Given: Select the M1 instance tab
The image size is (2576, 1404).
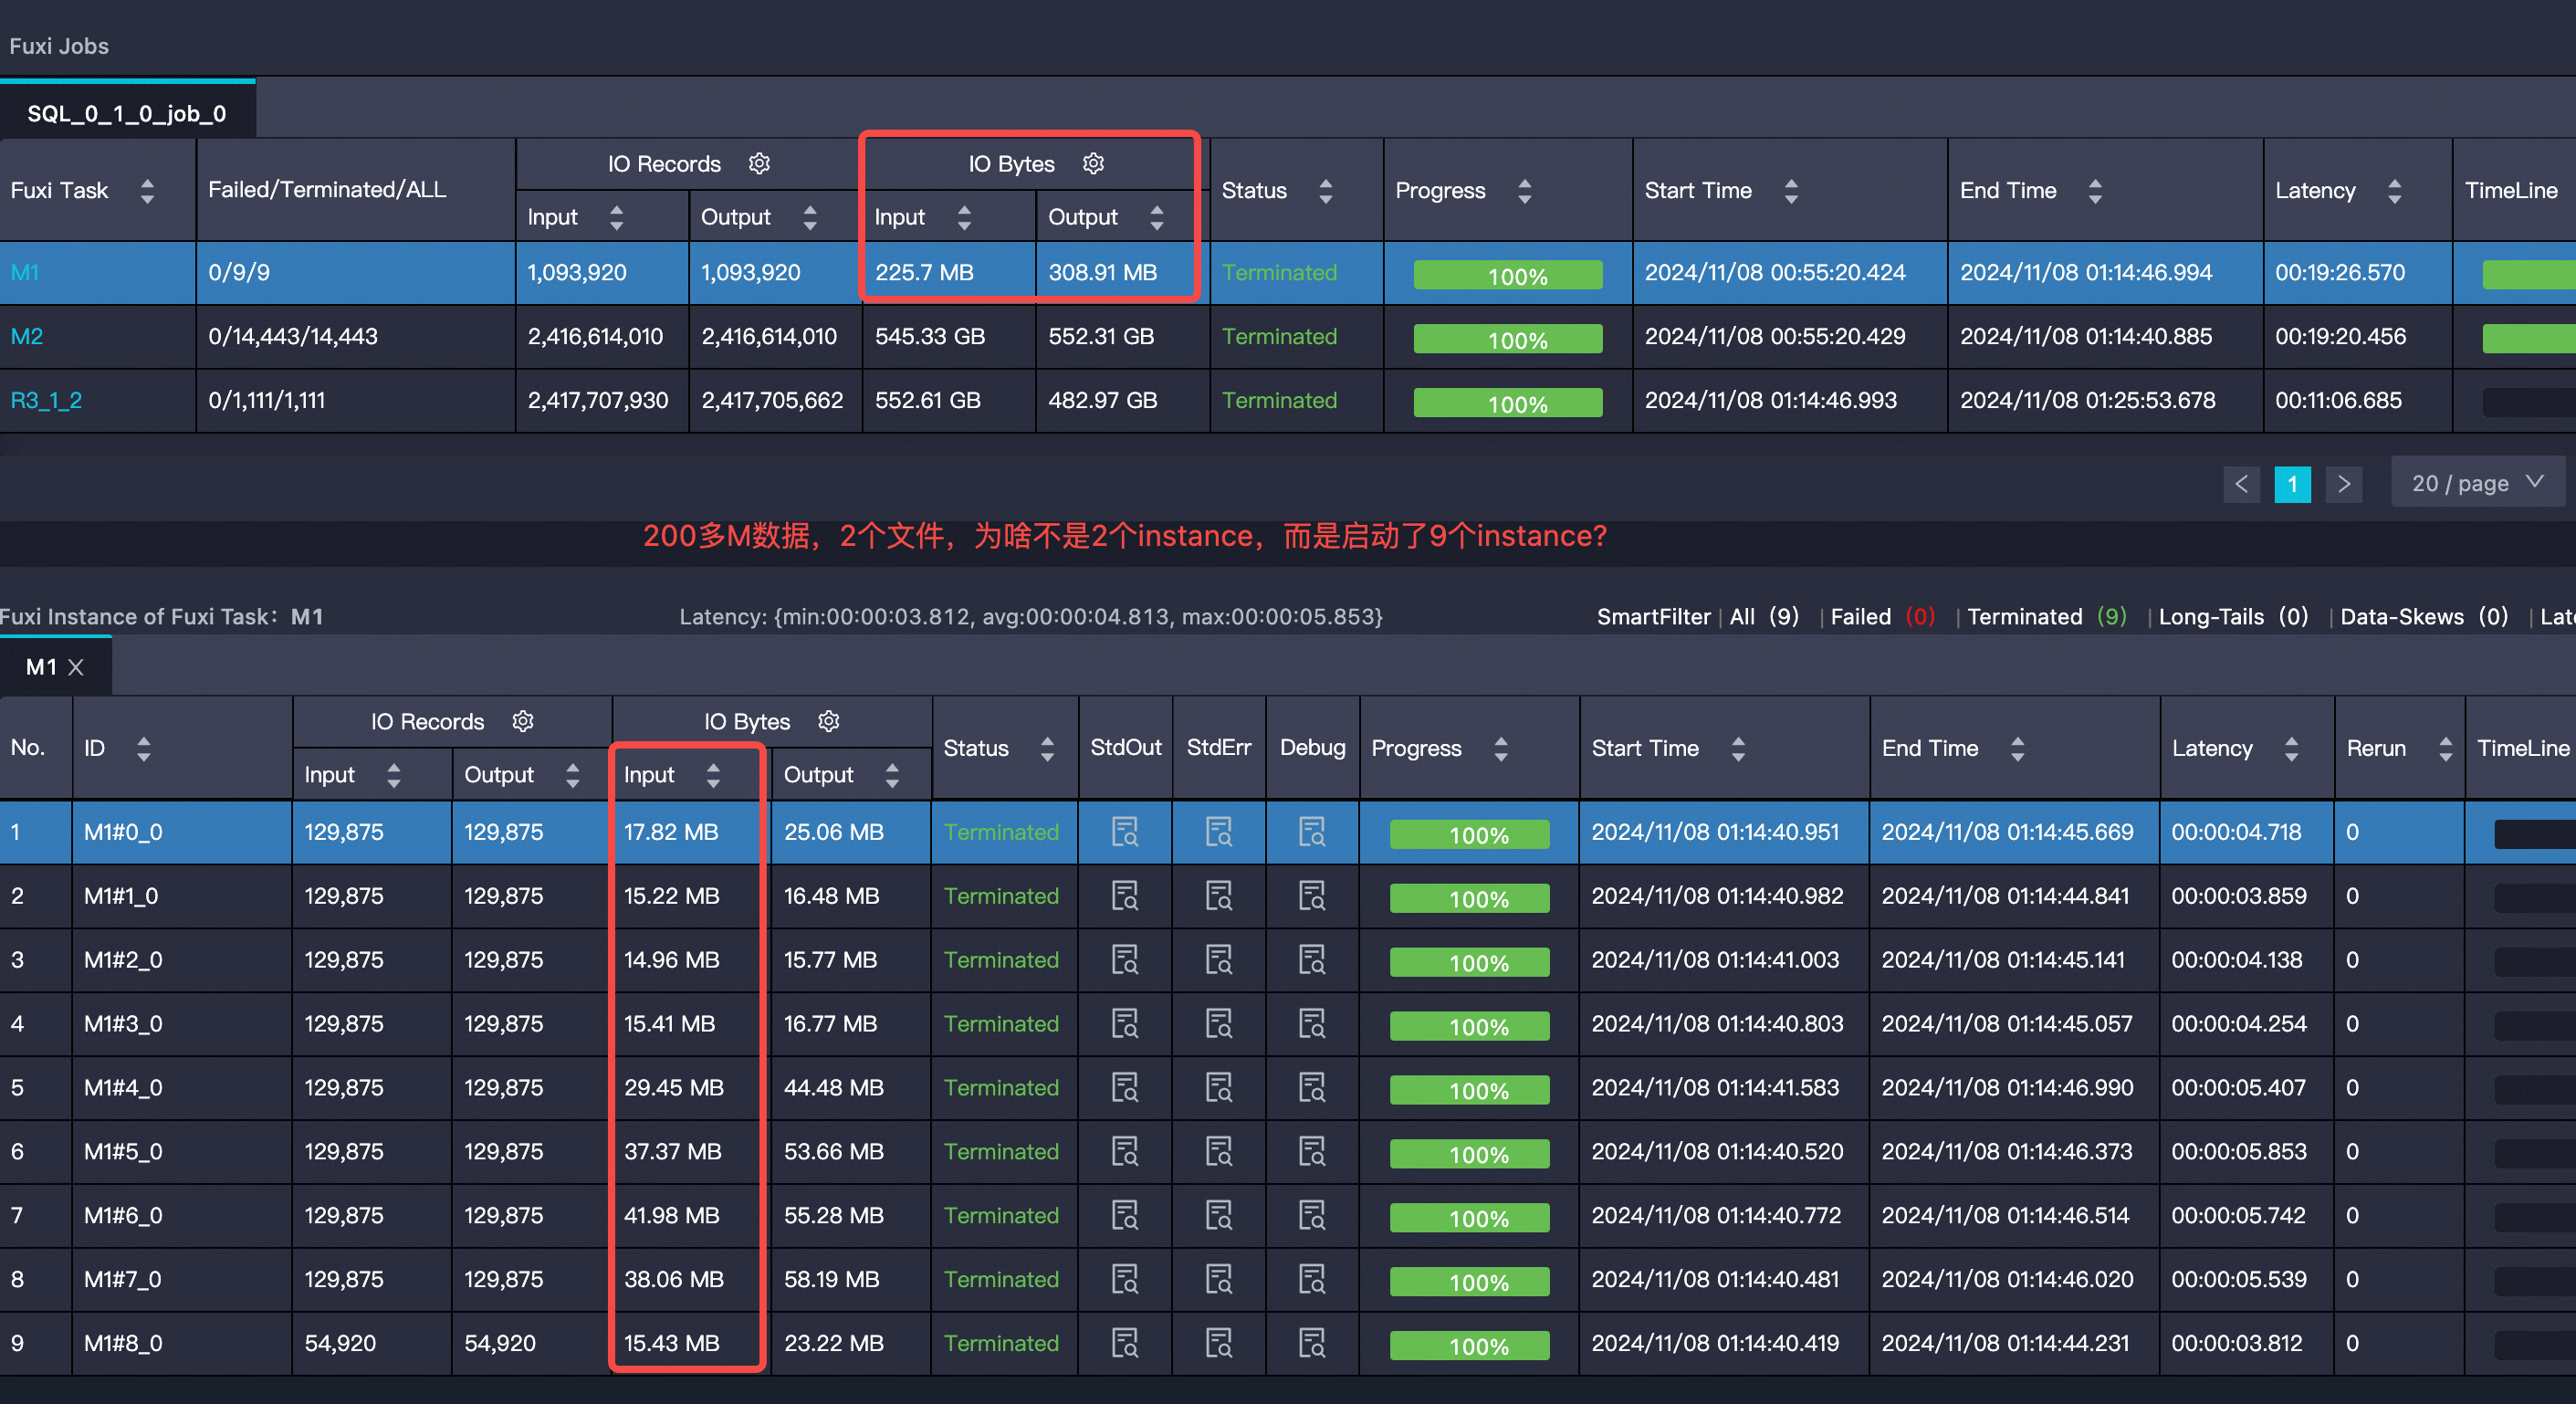Looking at the screenshot, I should pyautogui.click(x=41, y=667).
